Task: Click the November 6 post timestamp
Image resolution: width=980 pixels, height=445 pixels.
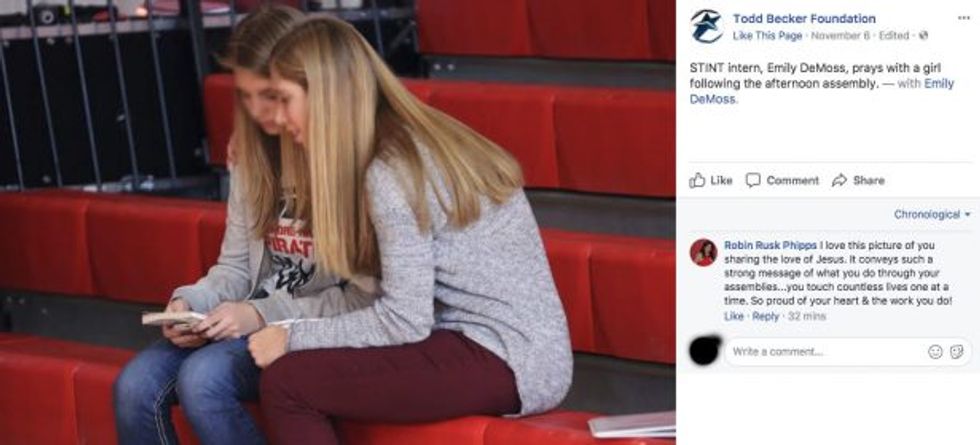Action: tap(839, 36)
